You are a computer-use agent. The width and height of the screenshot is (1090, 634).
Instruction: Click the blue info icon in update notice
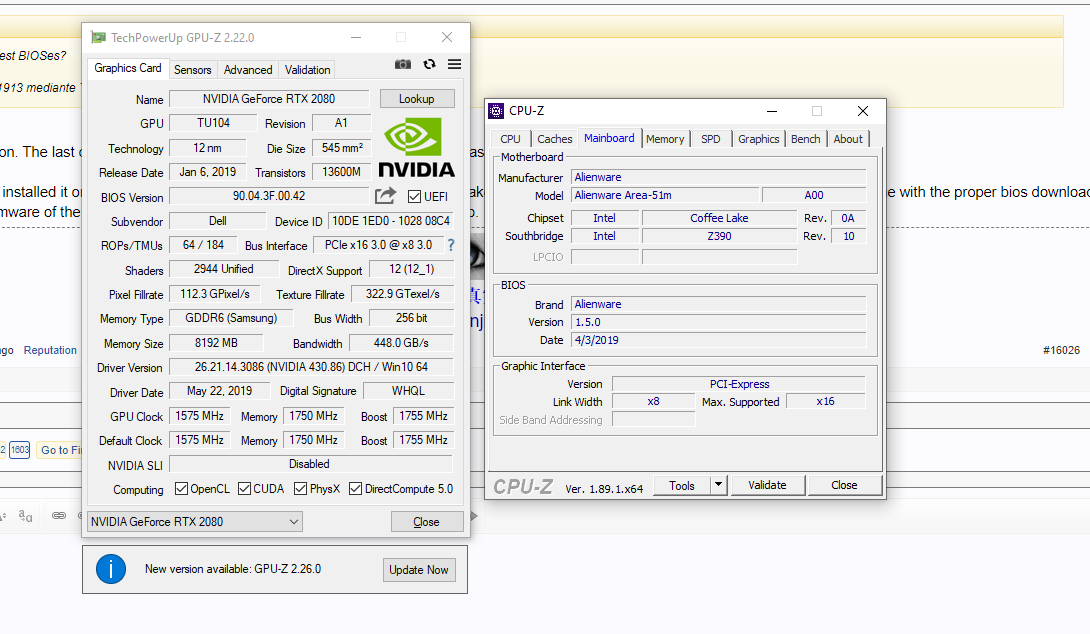tap(111, 569)
